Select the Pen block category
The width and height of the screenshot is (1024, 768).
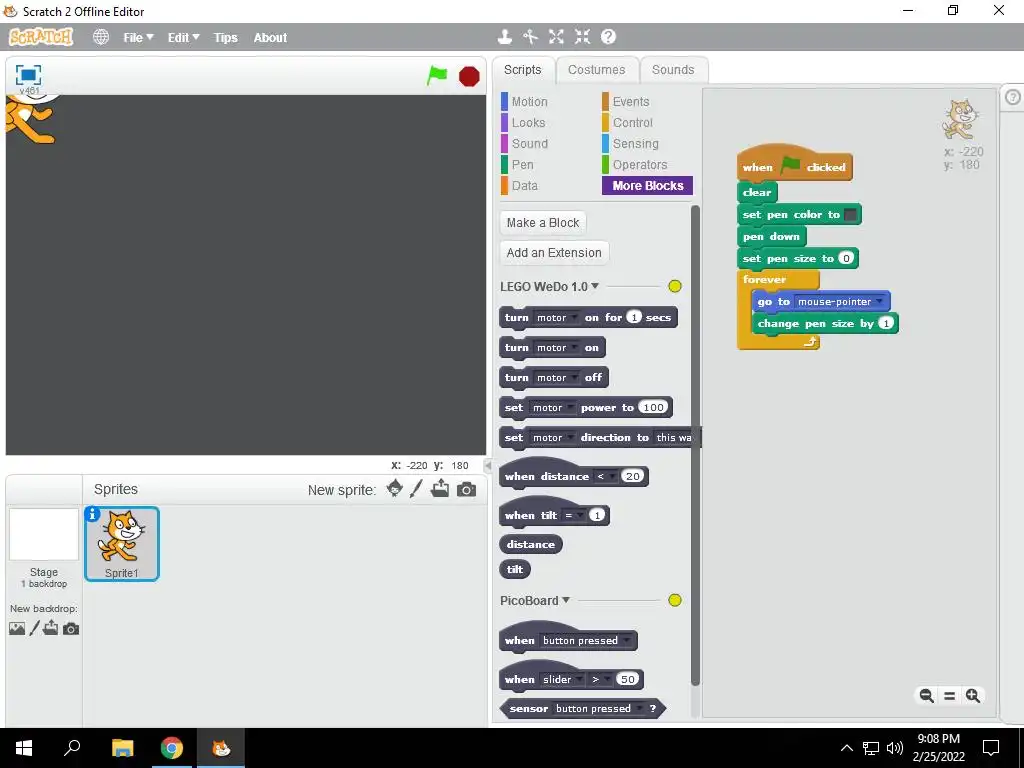click(522, 165)
